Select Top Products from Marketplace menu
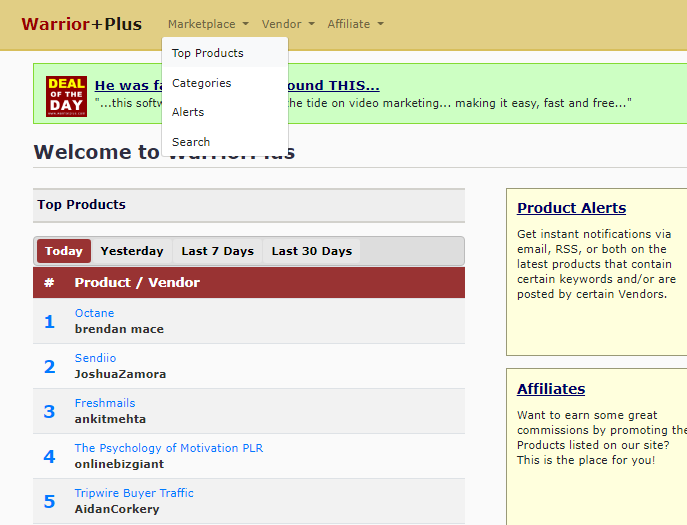687x525 pixels. coord(225,53)
